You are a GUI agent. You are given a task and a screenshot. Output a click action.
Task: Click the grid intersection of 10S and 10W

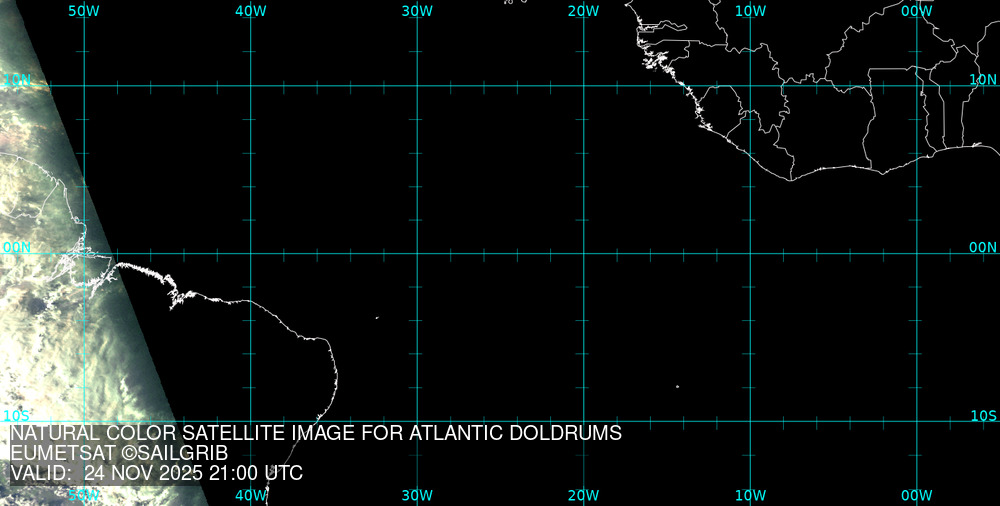tap(750, 421)
